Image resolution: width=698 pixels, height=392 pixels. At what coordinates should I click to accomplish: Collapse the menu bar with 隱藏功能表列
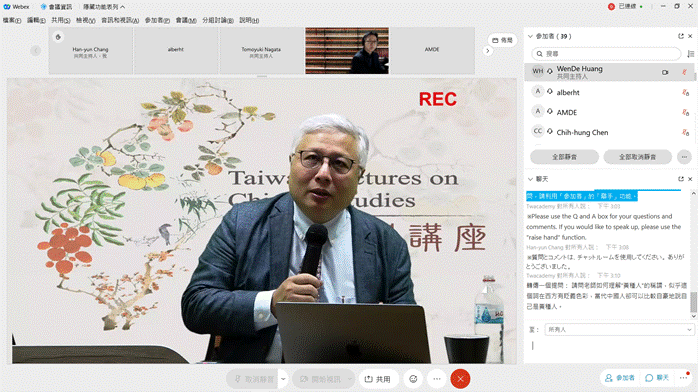[104, 7]
